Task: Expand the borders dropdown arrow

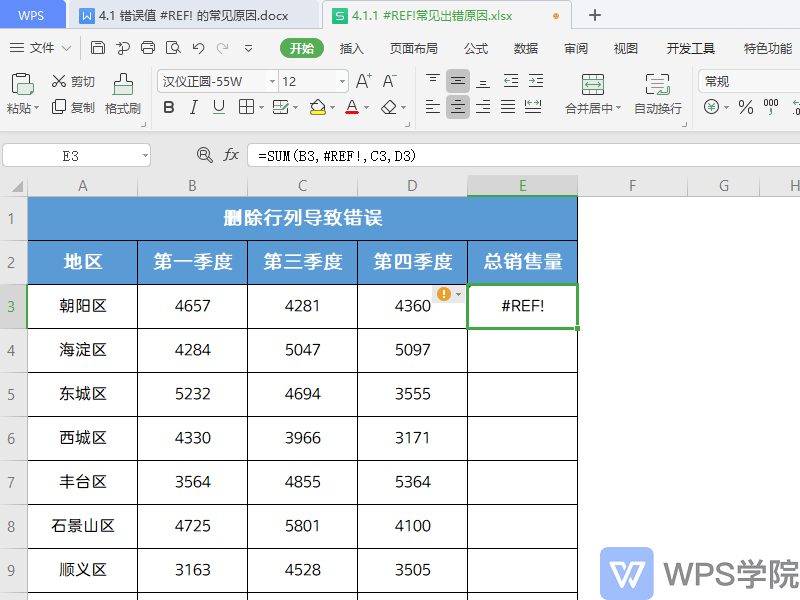Action: tap(261, 108)
